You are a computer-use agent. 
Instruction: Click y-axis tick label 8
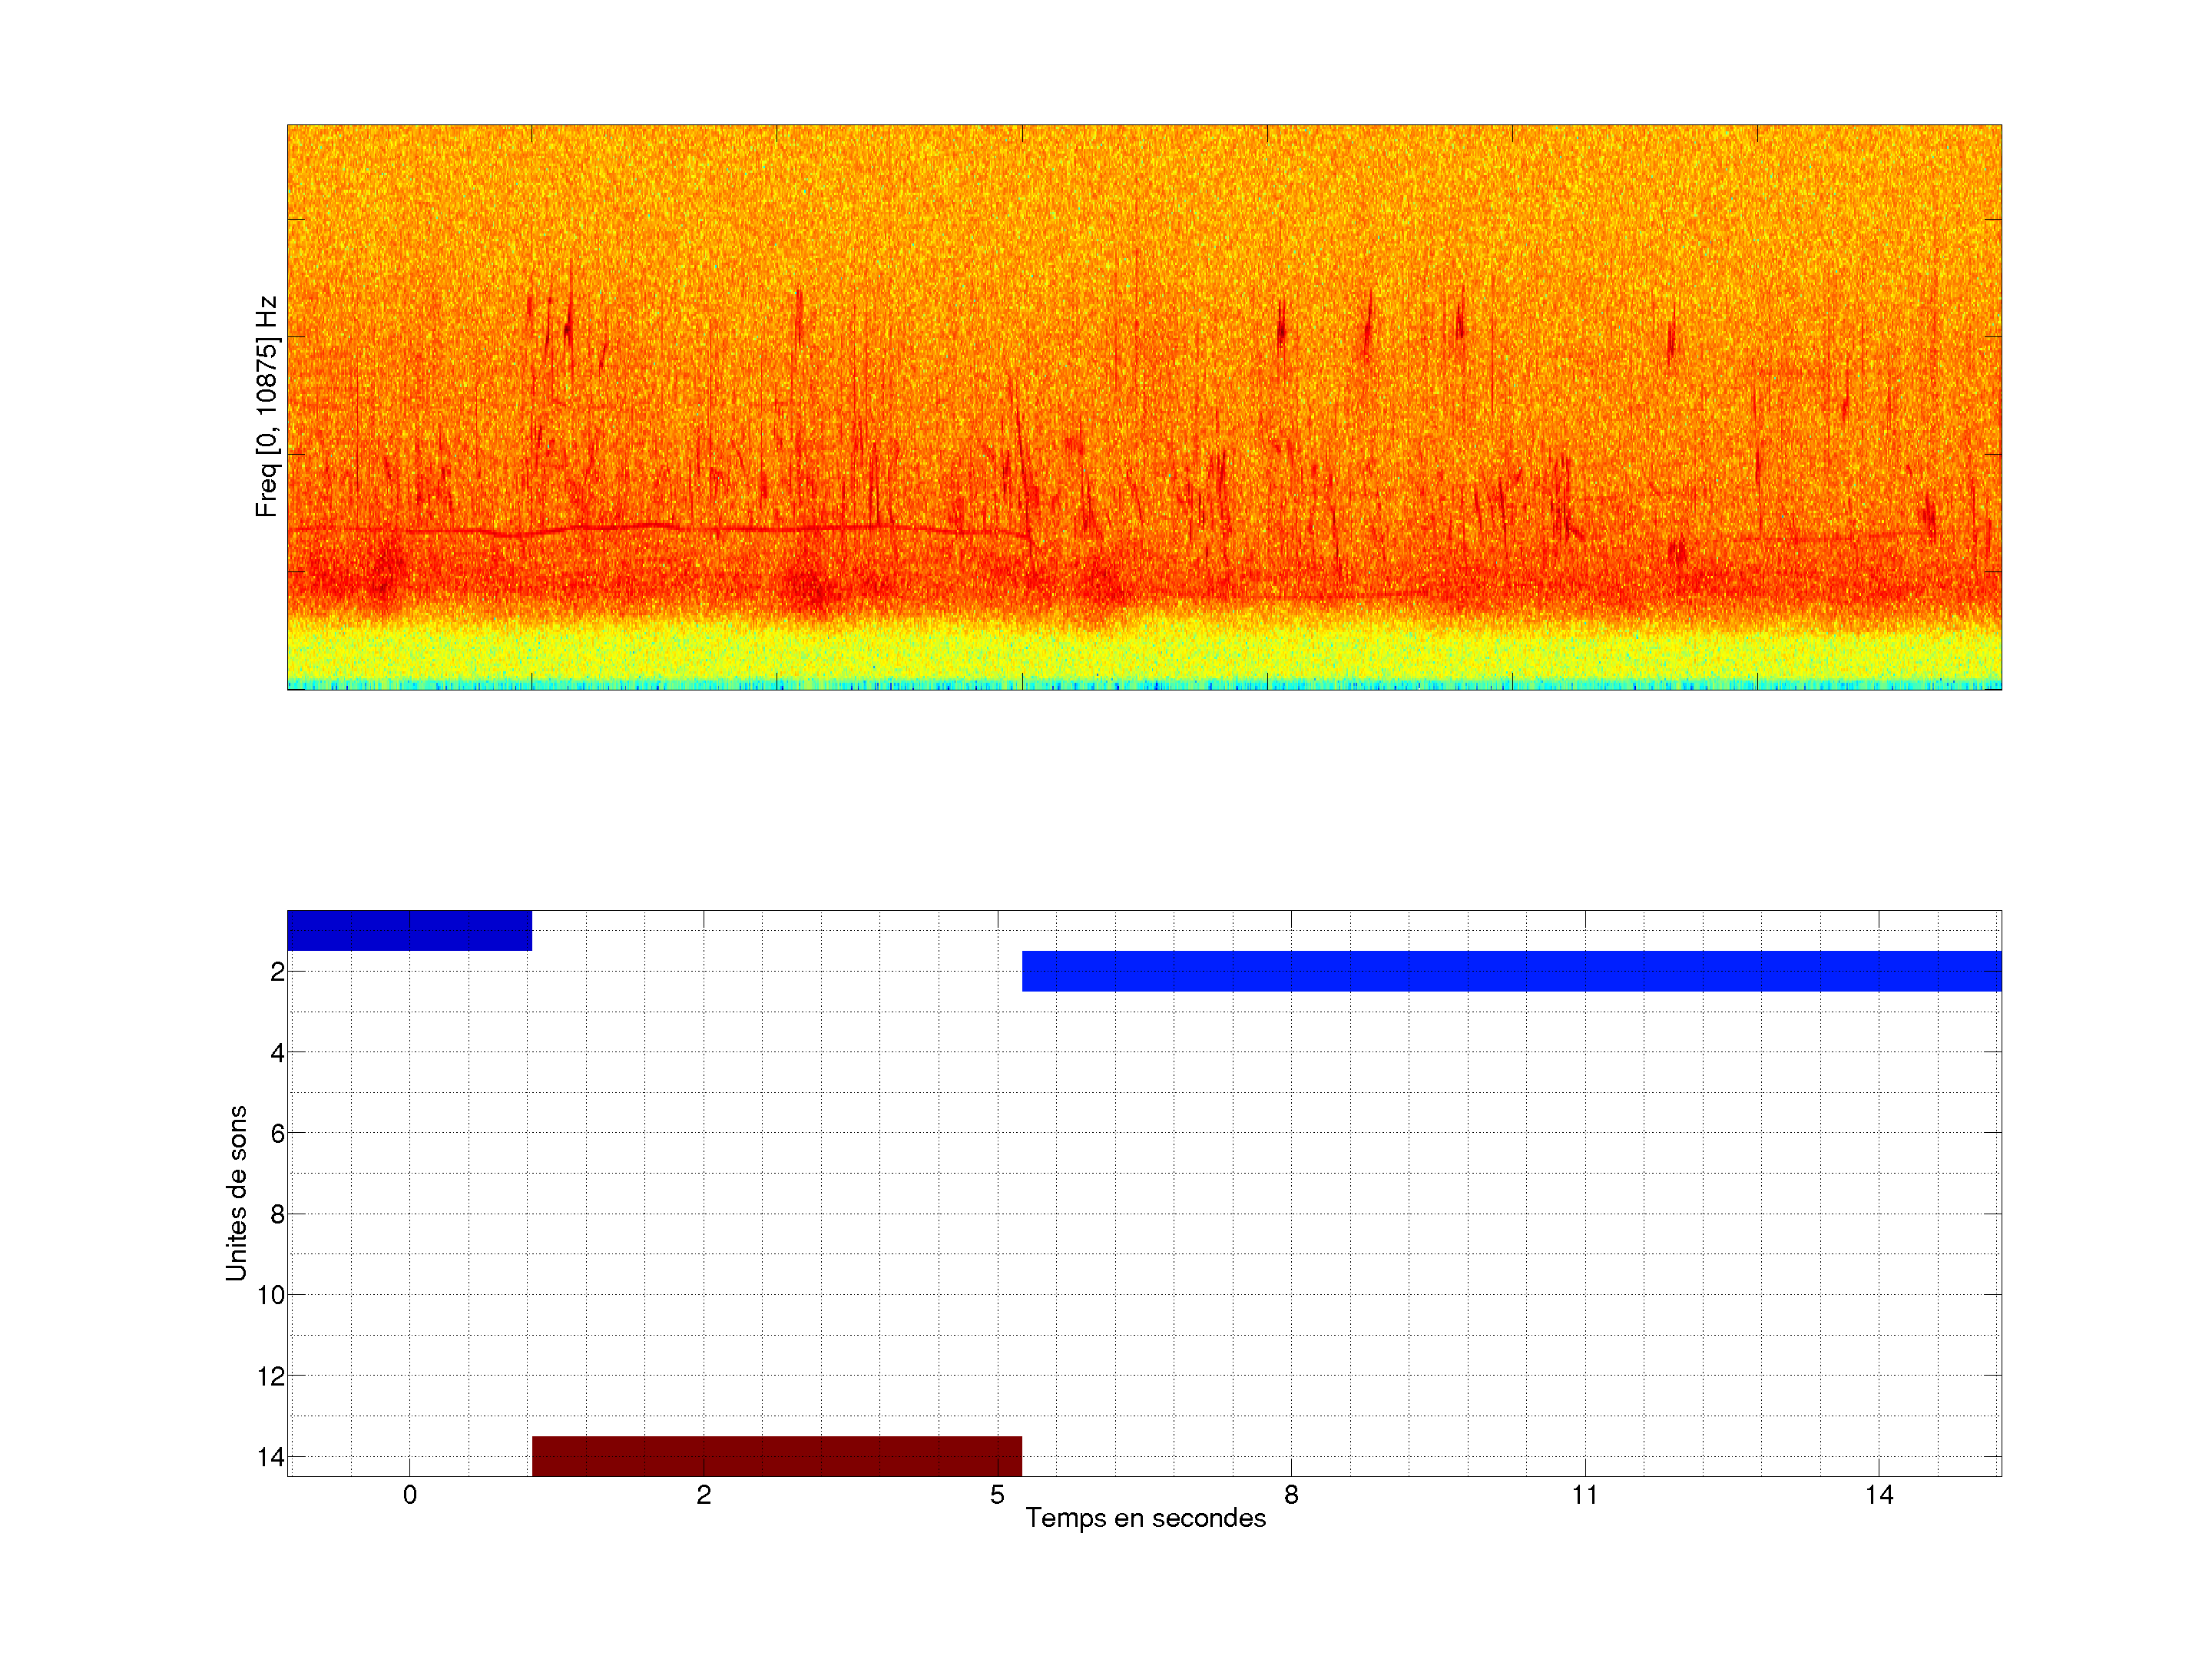tap(277, 1215)
